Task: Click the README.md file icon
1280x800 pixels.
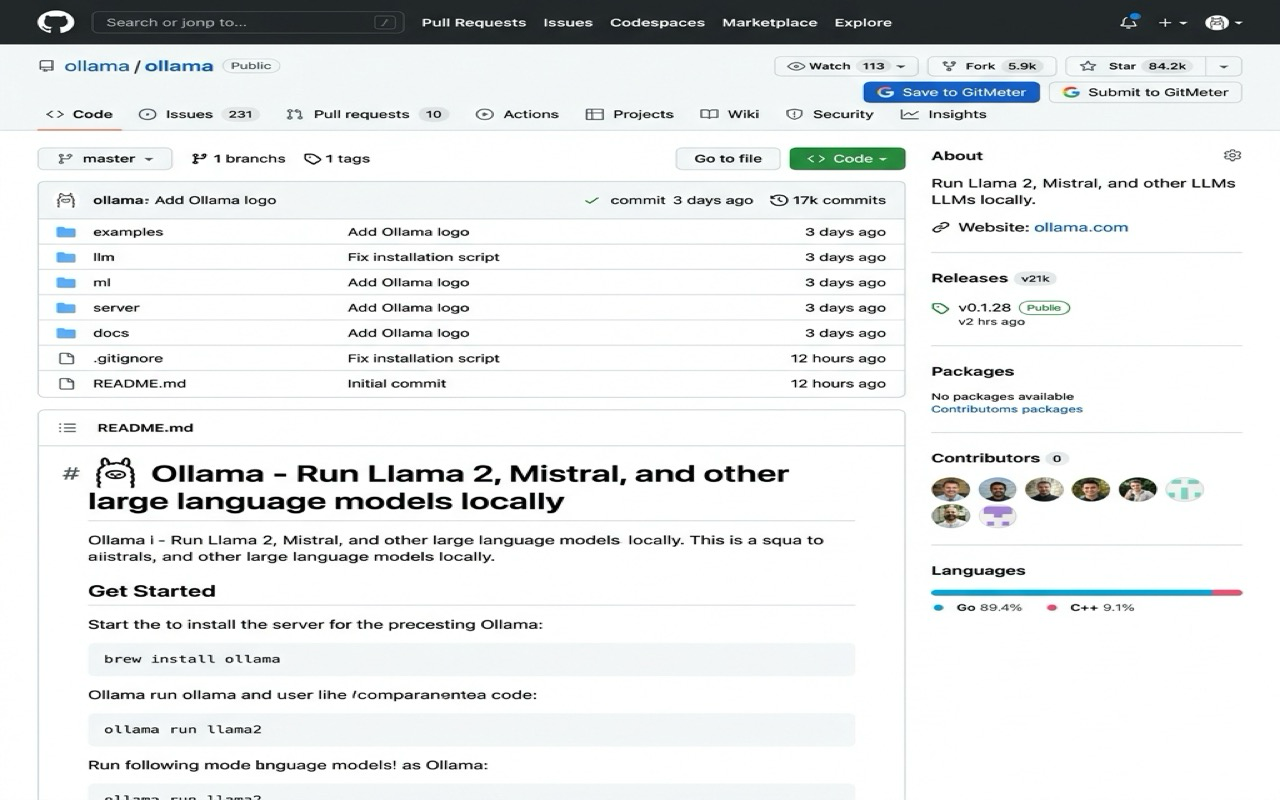Action: [x=66, y=383]
